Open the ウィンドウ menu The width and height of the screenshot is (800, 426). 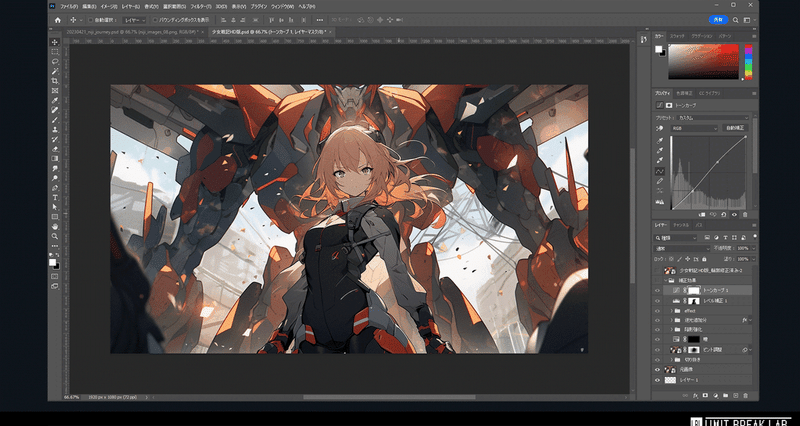[x=282, y=7]
